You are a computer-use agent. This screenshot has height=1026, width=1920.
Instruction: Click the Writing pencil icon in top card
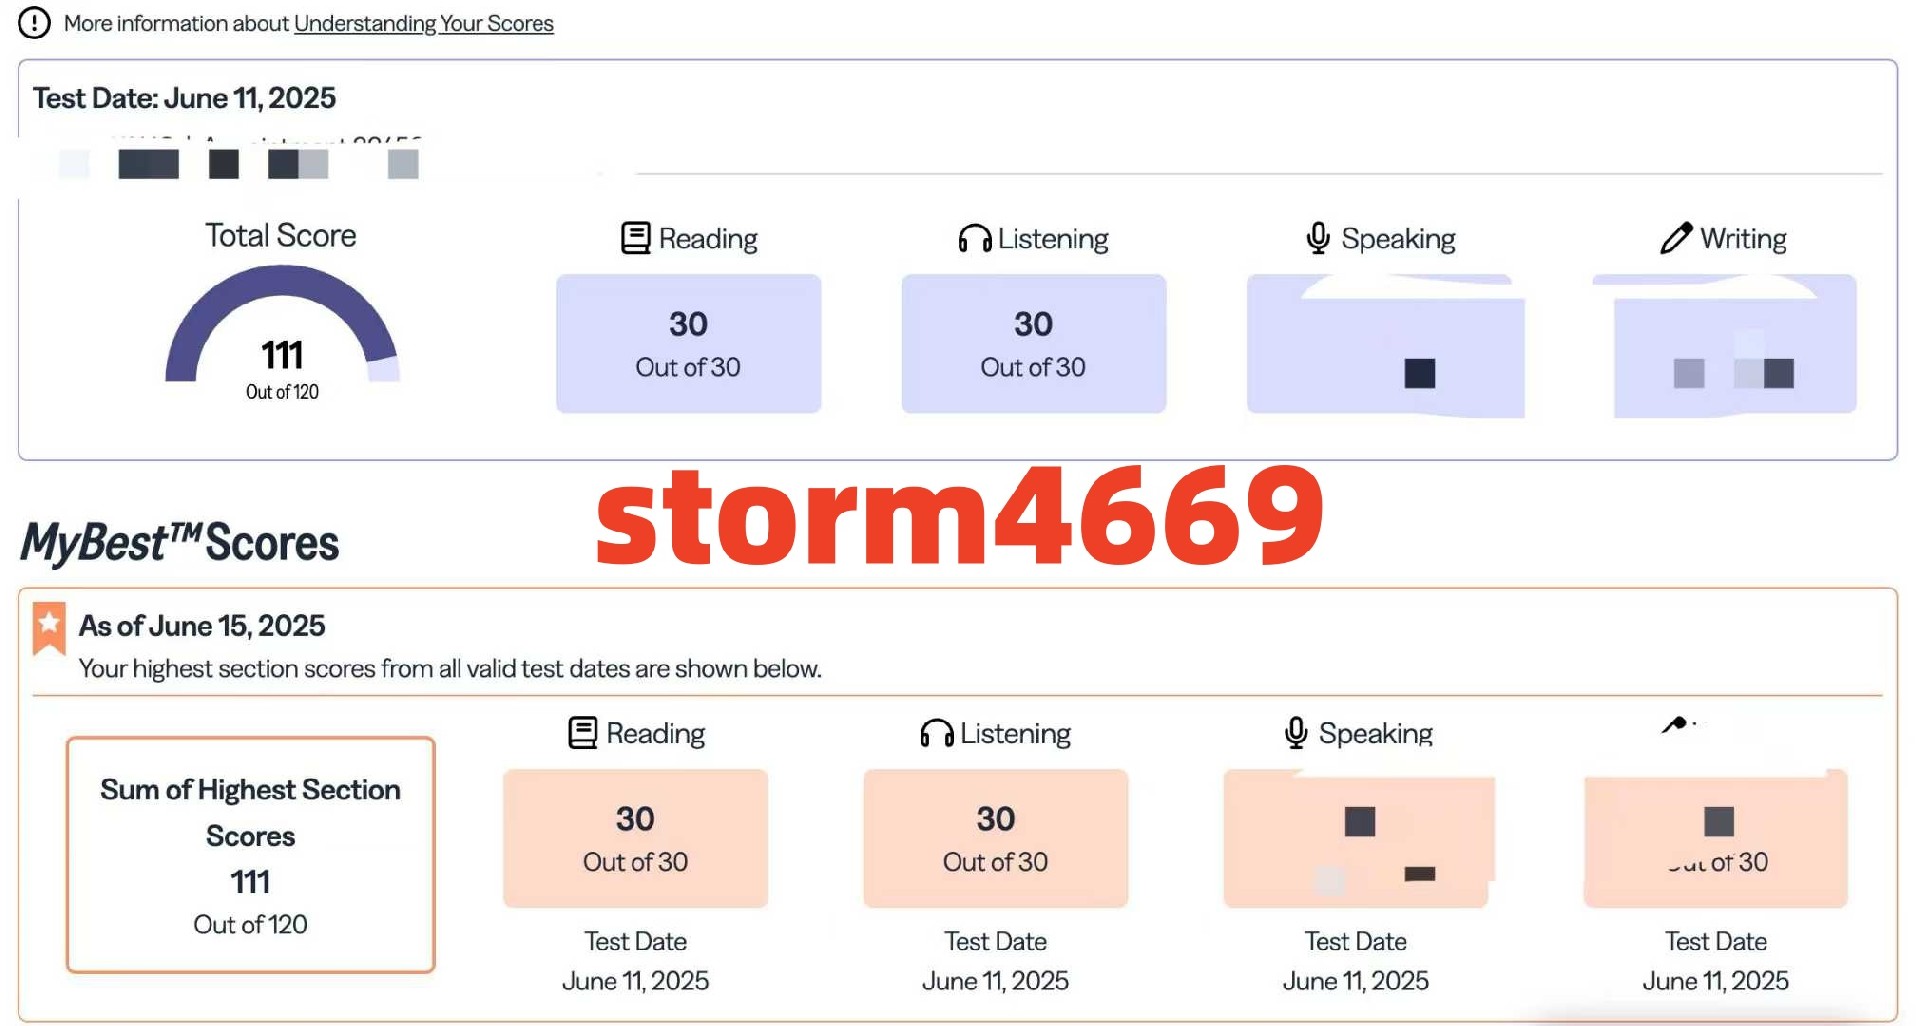pyautogui.click(x=1676, y=238)
